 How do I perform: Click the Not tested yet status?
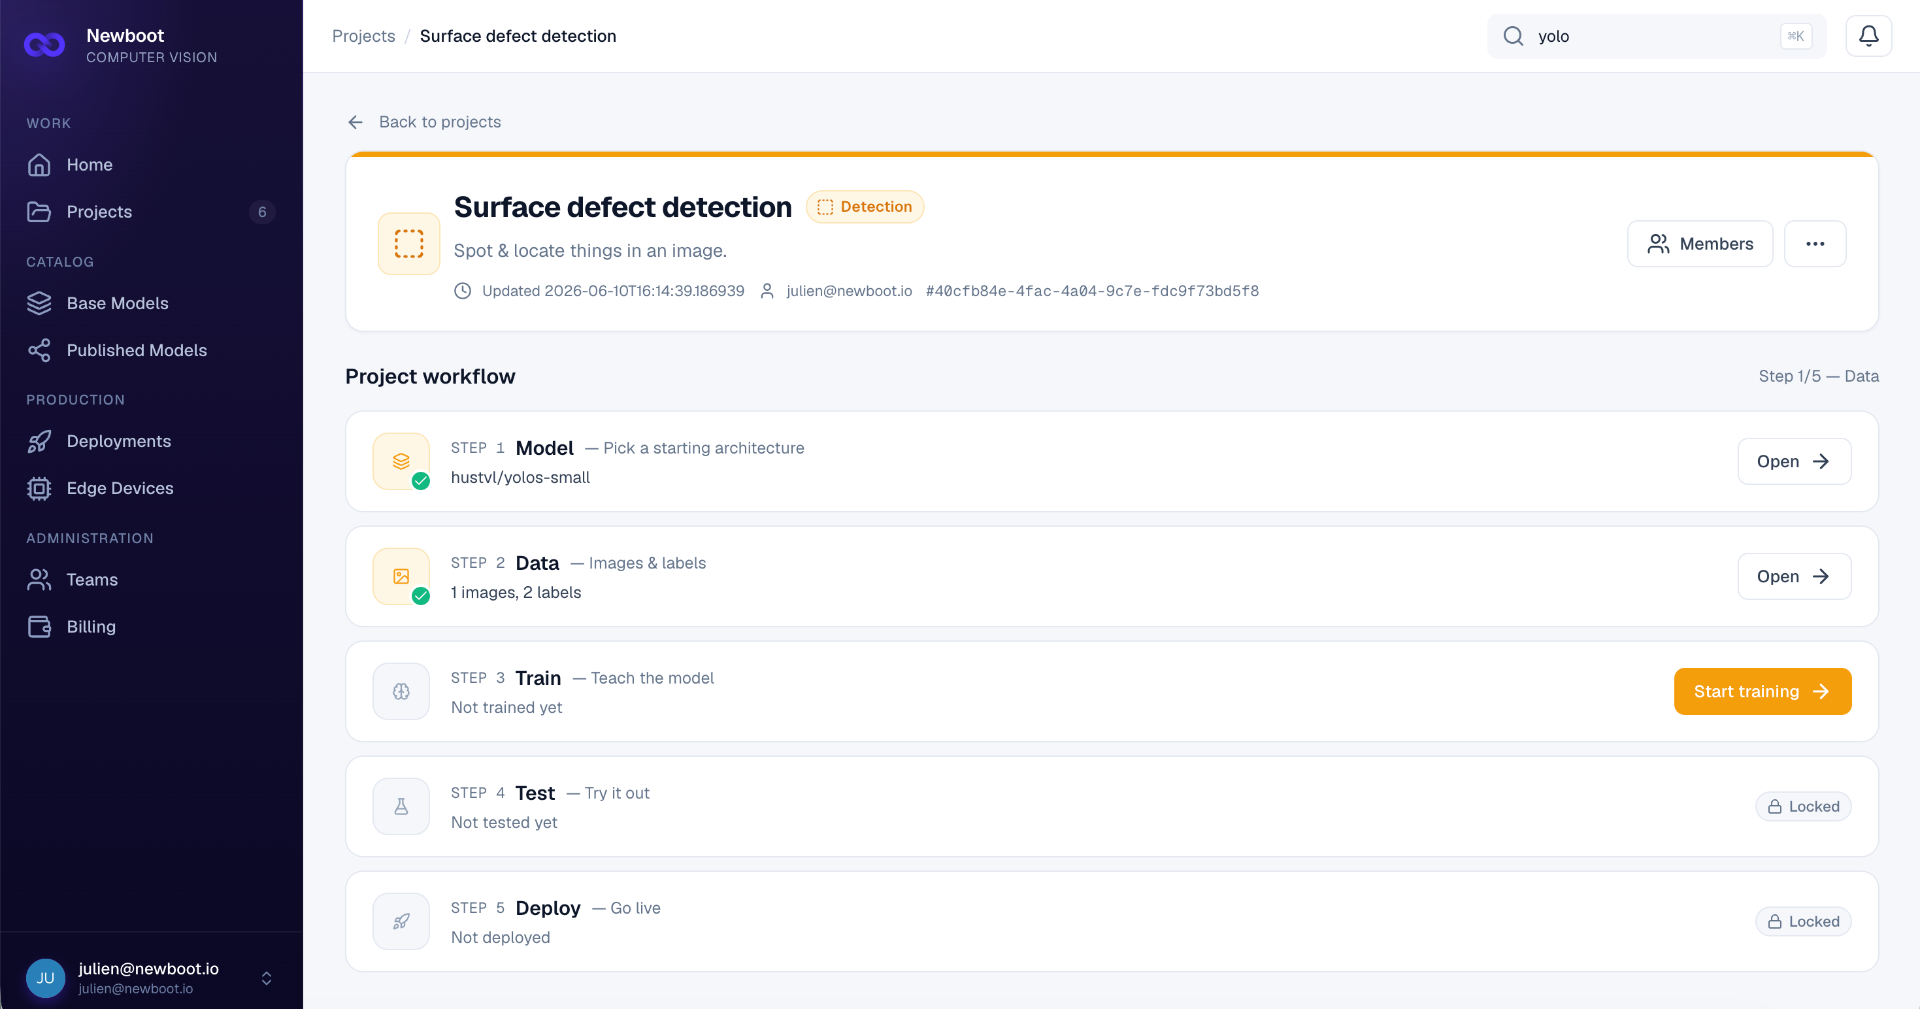coord(504,823)
